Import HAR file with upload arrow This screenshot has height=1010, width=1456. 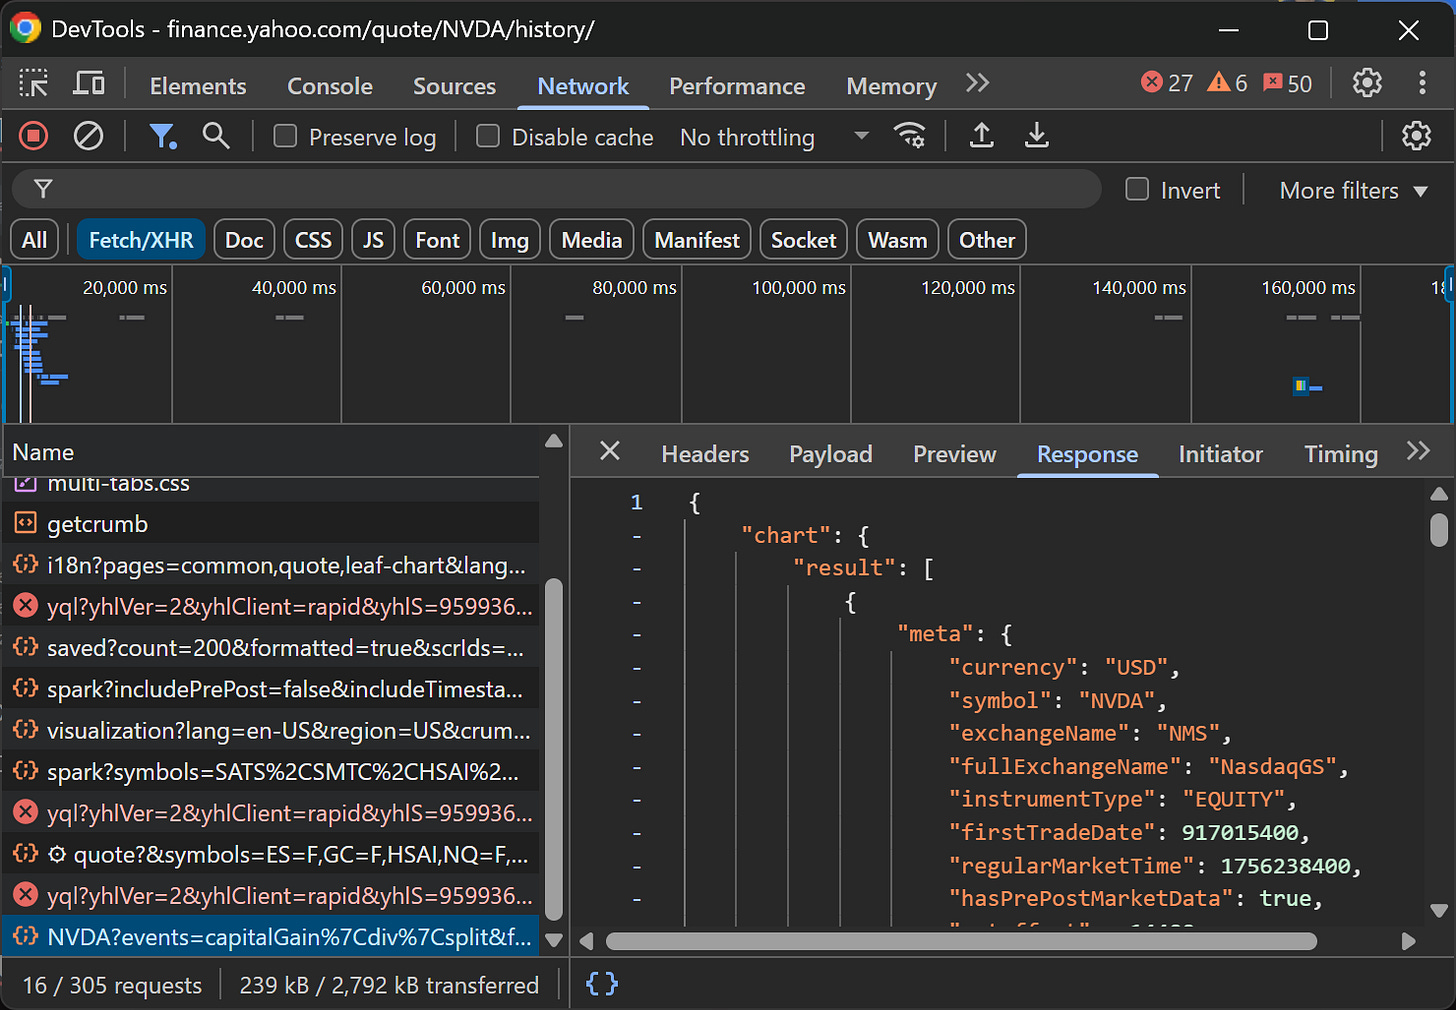tap(982, 136)
